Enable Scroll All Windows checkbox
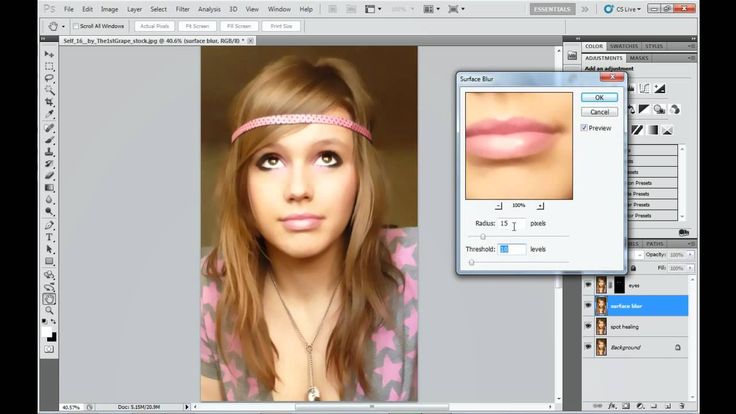Image resolution: width=736 pixels, height=414 pixels. click(x=76, y=25)
